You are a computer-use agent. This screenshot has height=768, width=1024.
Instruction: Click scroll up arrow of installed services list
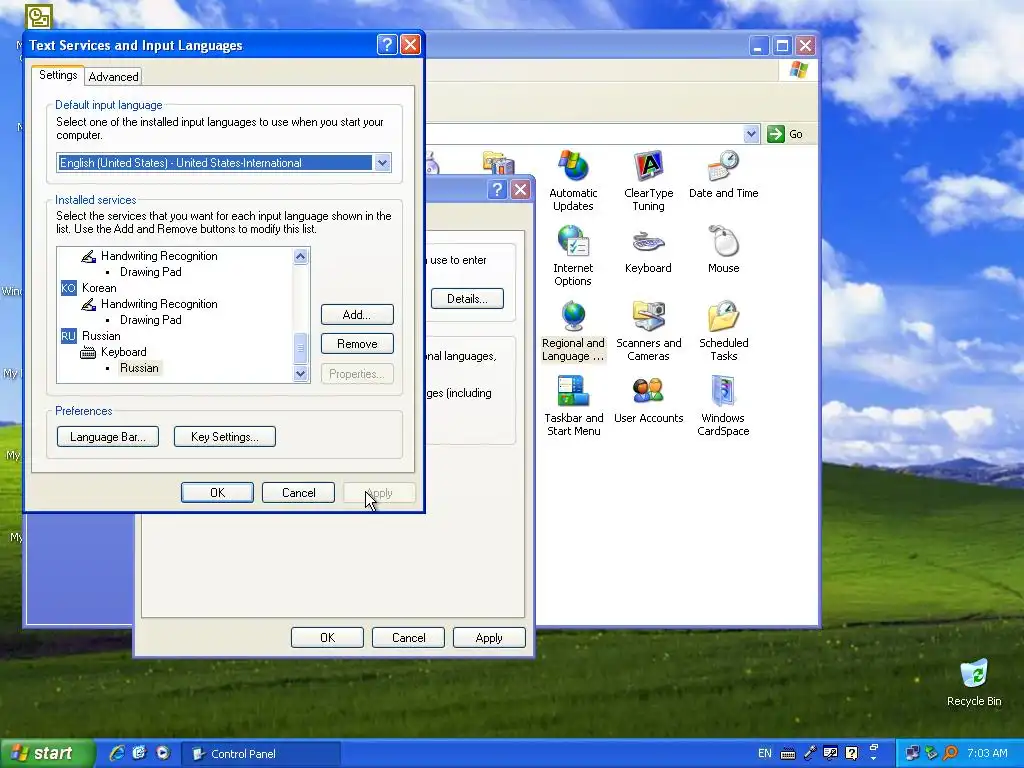300,256
